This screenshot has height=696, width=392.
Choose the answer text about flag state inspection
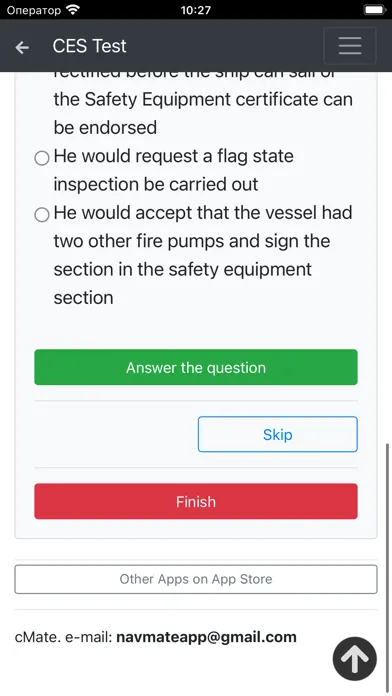coord(174,170)
